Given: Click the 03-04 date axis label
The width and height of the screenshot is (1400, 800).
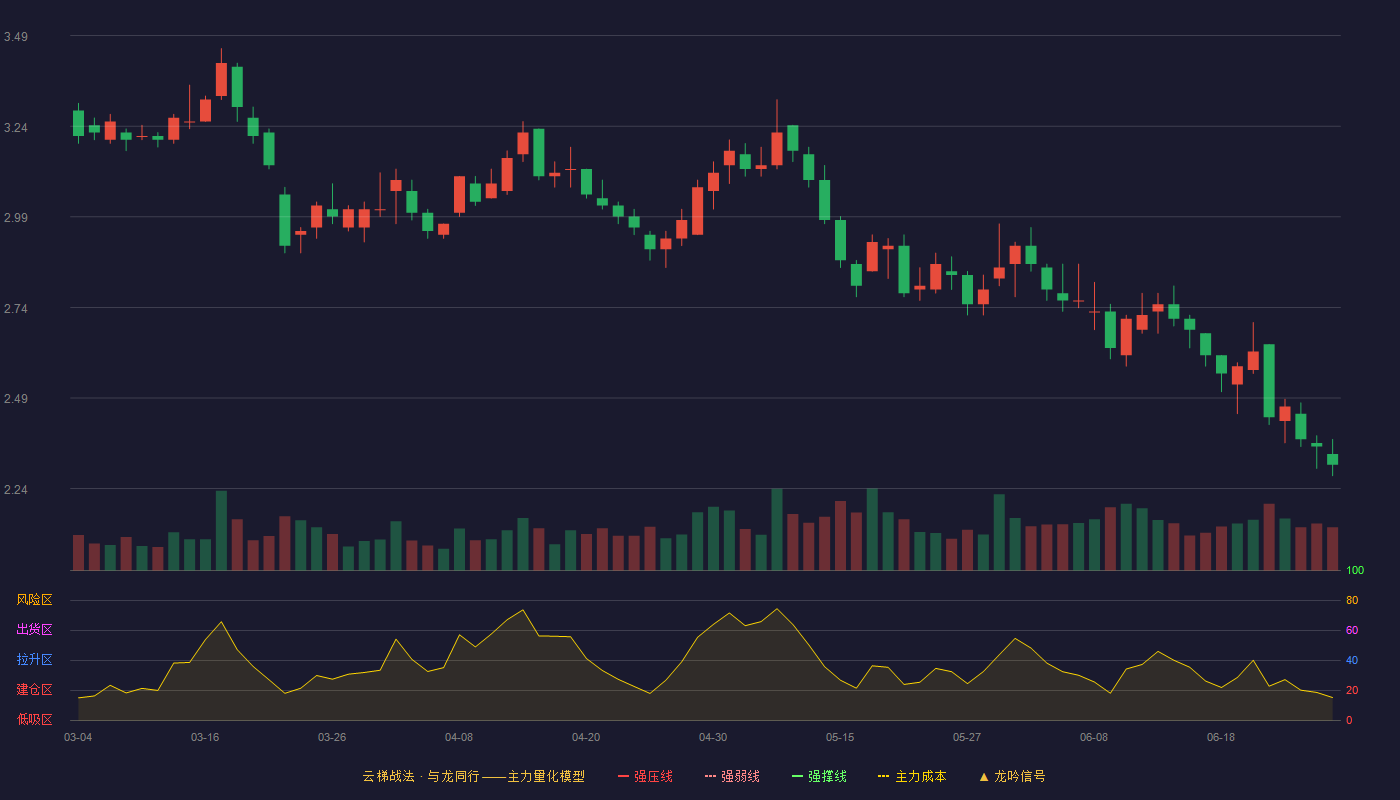Looking at the screenshot, I should (x=78, y=737).
